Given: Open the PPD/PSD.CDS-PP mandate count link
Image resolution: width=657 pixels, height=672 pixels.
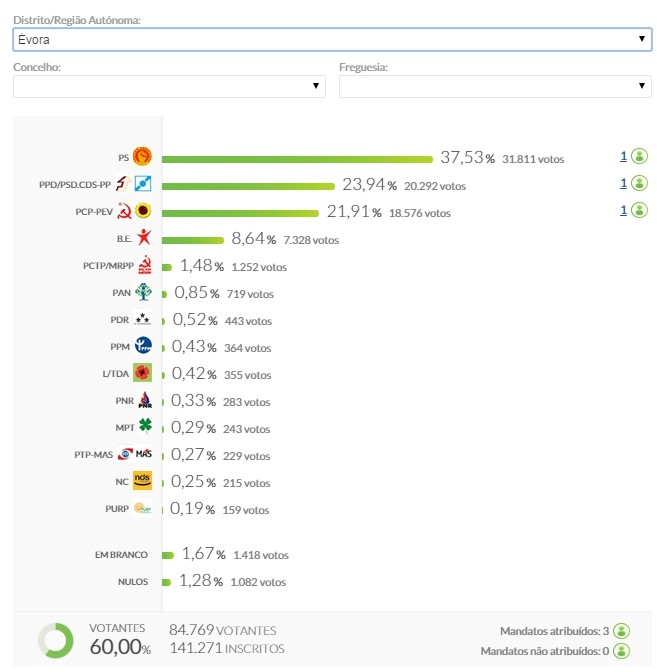Looking at the screenshot, I should pyautogui.click(x=623, y=183).
